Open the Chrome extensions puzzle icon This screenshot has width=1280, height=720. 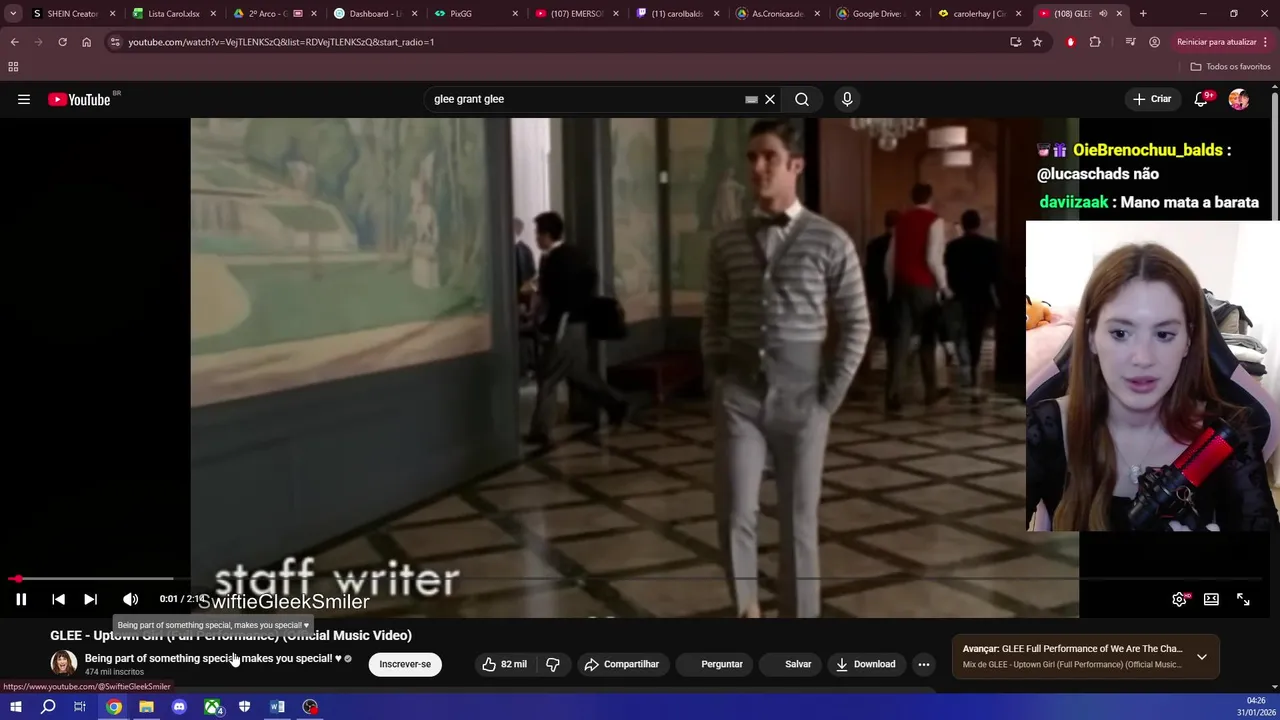click(1095, 42)
